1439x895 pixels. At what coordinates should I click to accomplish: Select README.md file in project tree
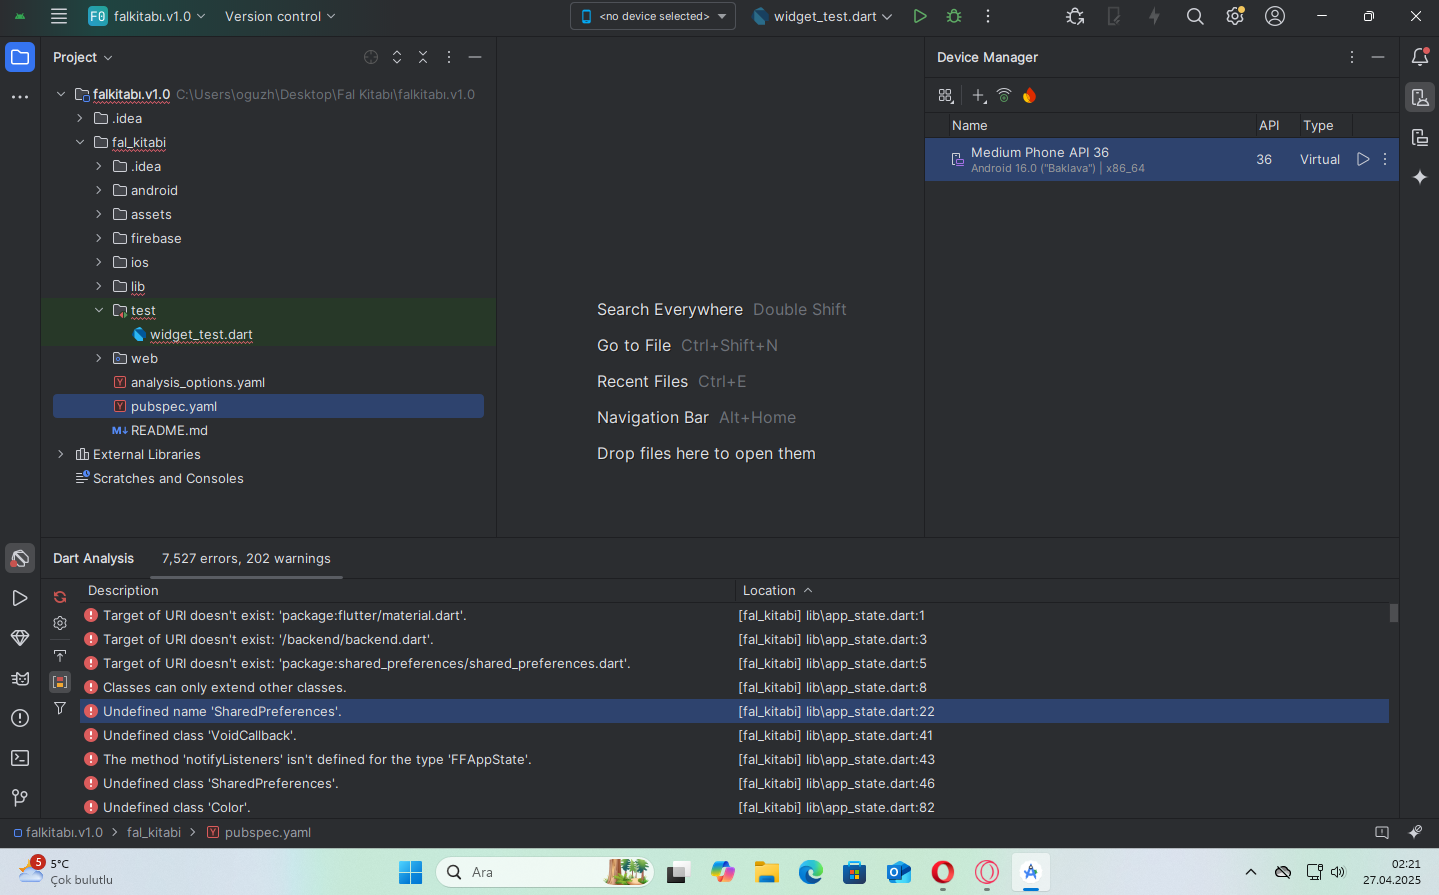pyautogui.click(x=169, y=431)
